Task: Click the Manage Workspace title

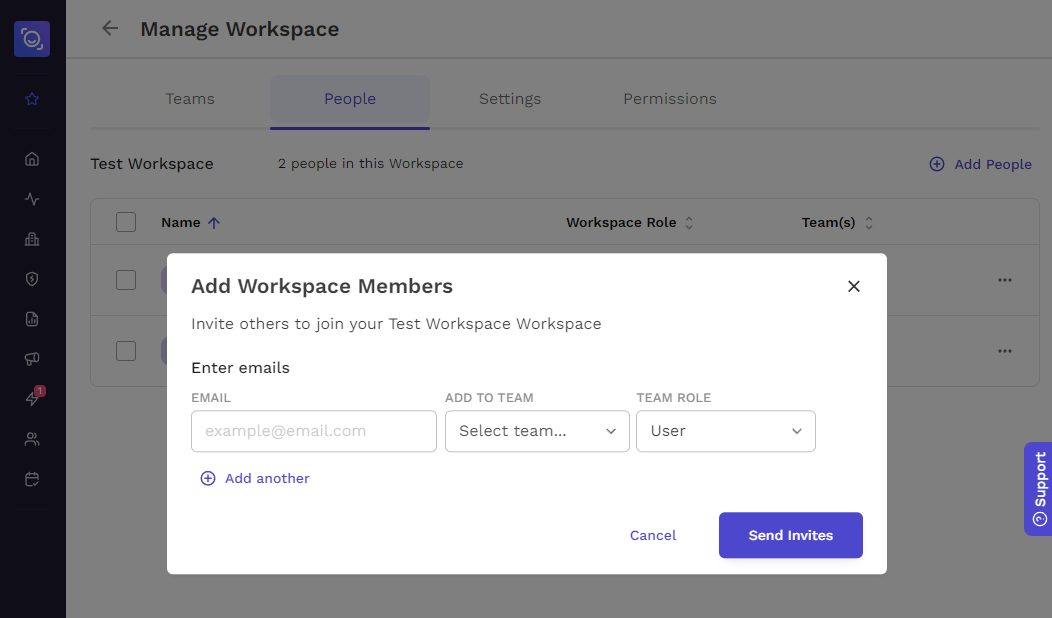Action: 240,30
